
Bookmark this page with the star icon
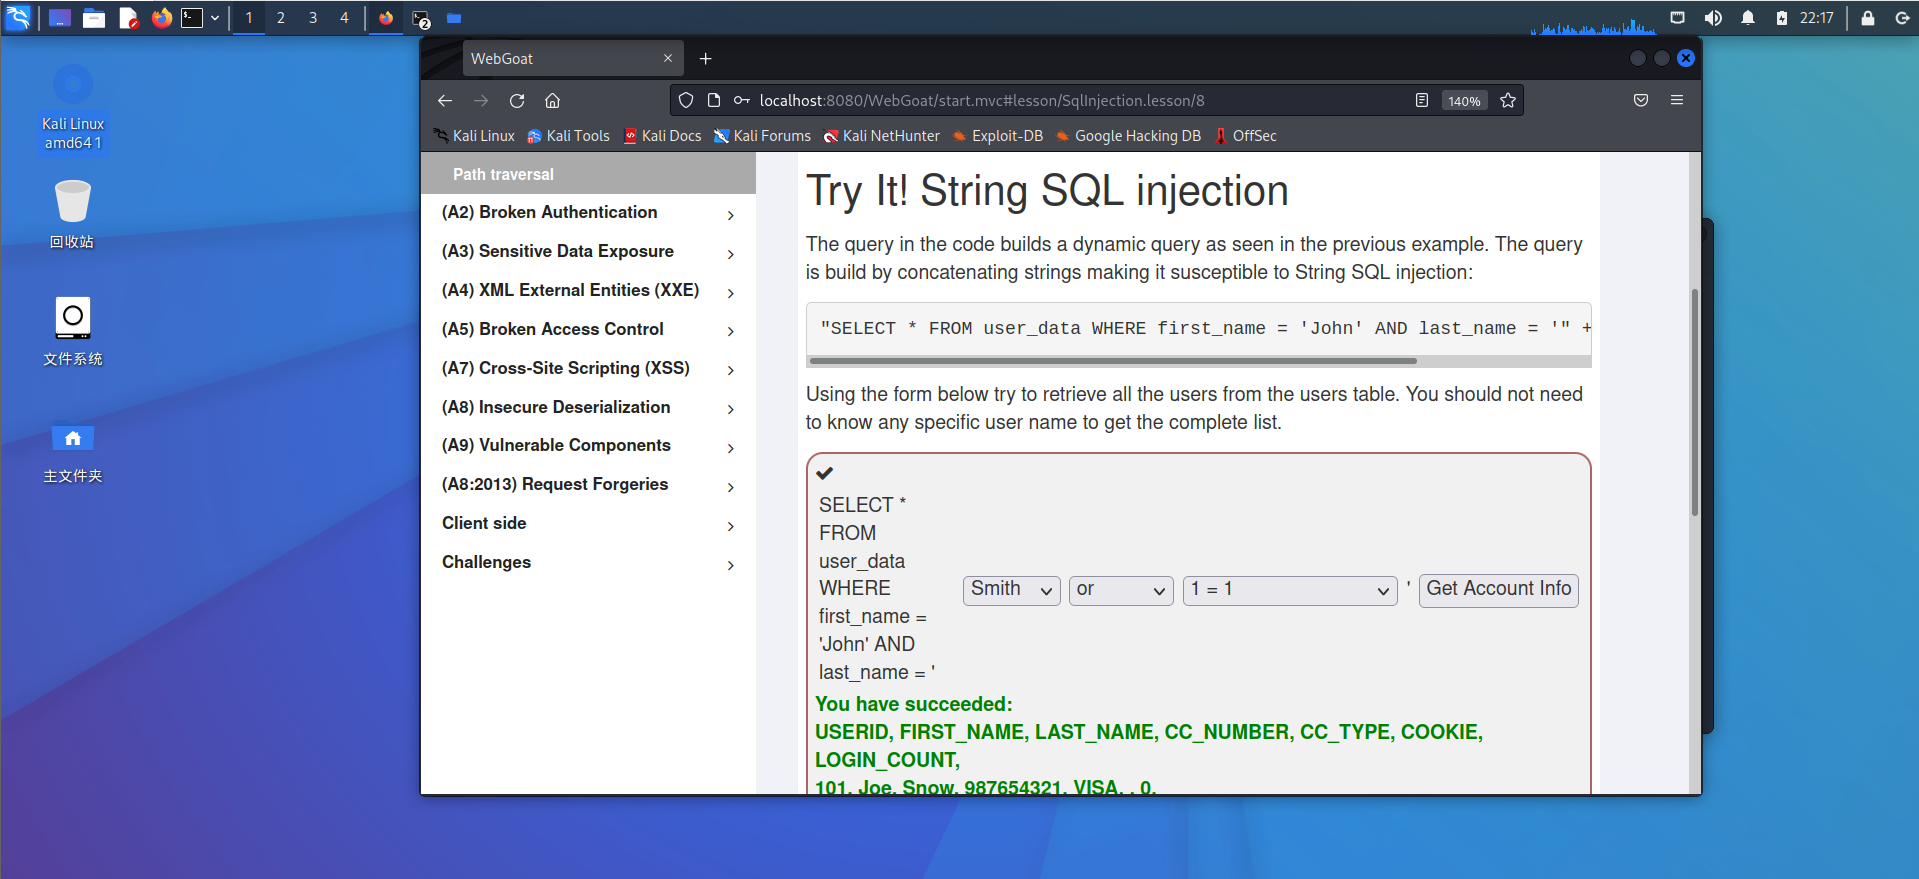click(1508, 101)
